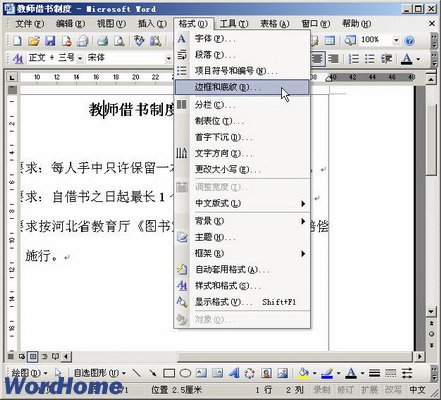The height and width of the screenshot is (400, 441).
Task: Run the Spelling and Grammar check icon
Action: coord(139,41)
